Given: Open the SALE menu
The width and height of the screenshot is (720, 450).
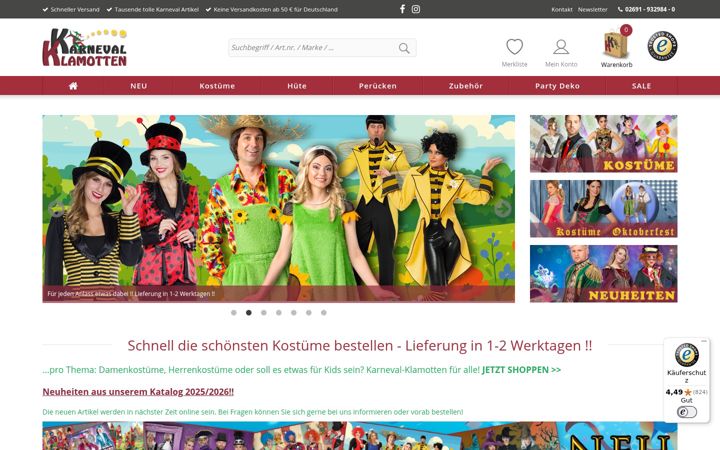Looking at the screenshot, I should (x=641, y=86).
